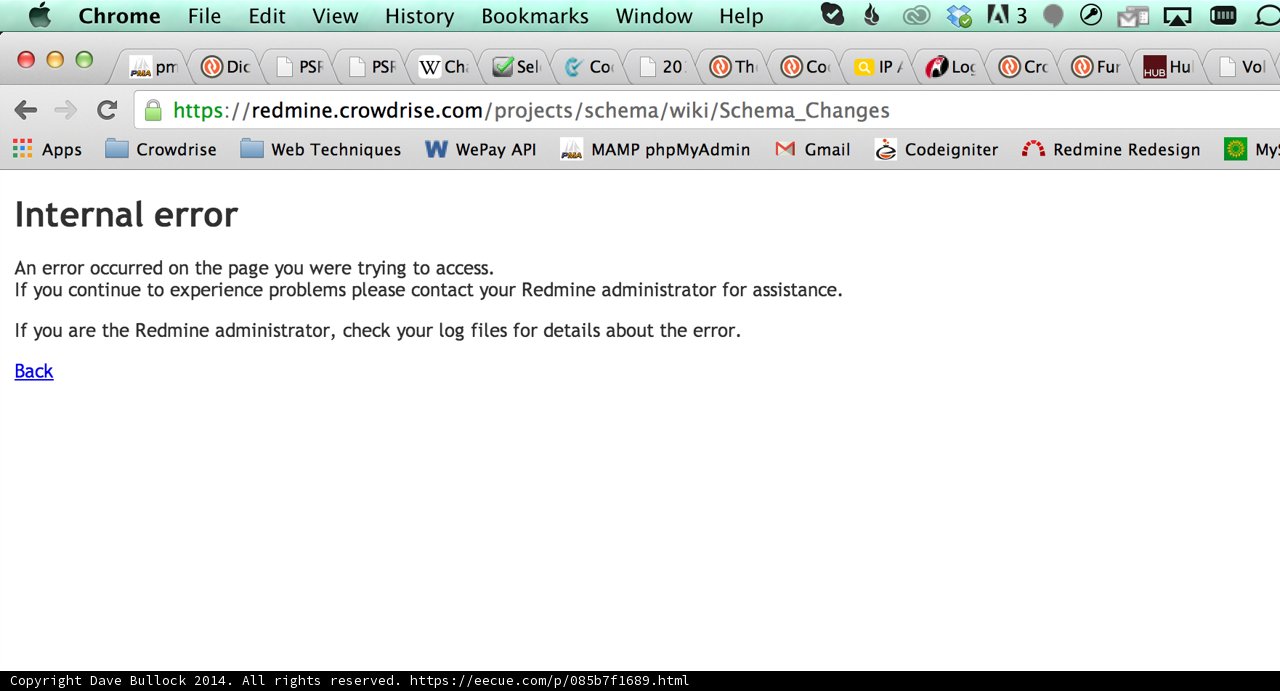Viewport: 1280px width, 691px height.
Task: Click the yellow minimize window button
Action: (x=55, y=60)
